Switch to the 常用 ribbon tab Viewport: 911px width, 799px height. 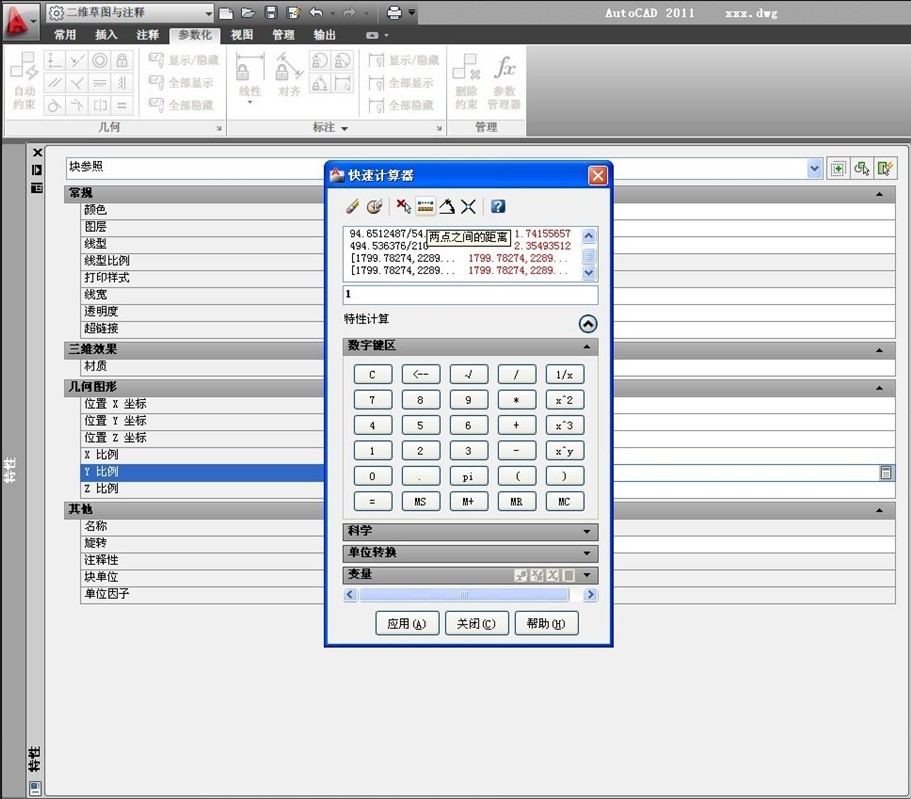pyautogui.click(x=65, y=35)
